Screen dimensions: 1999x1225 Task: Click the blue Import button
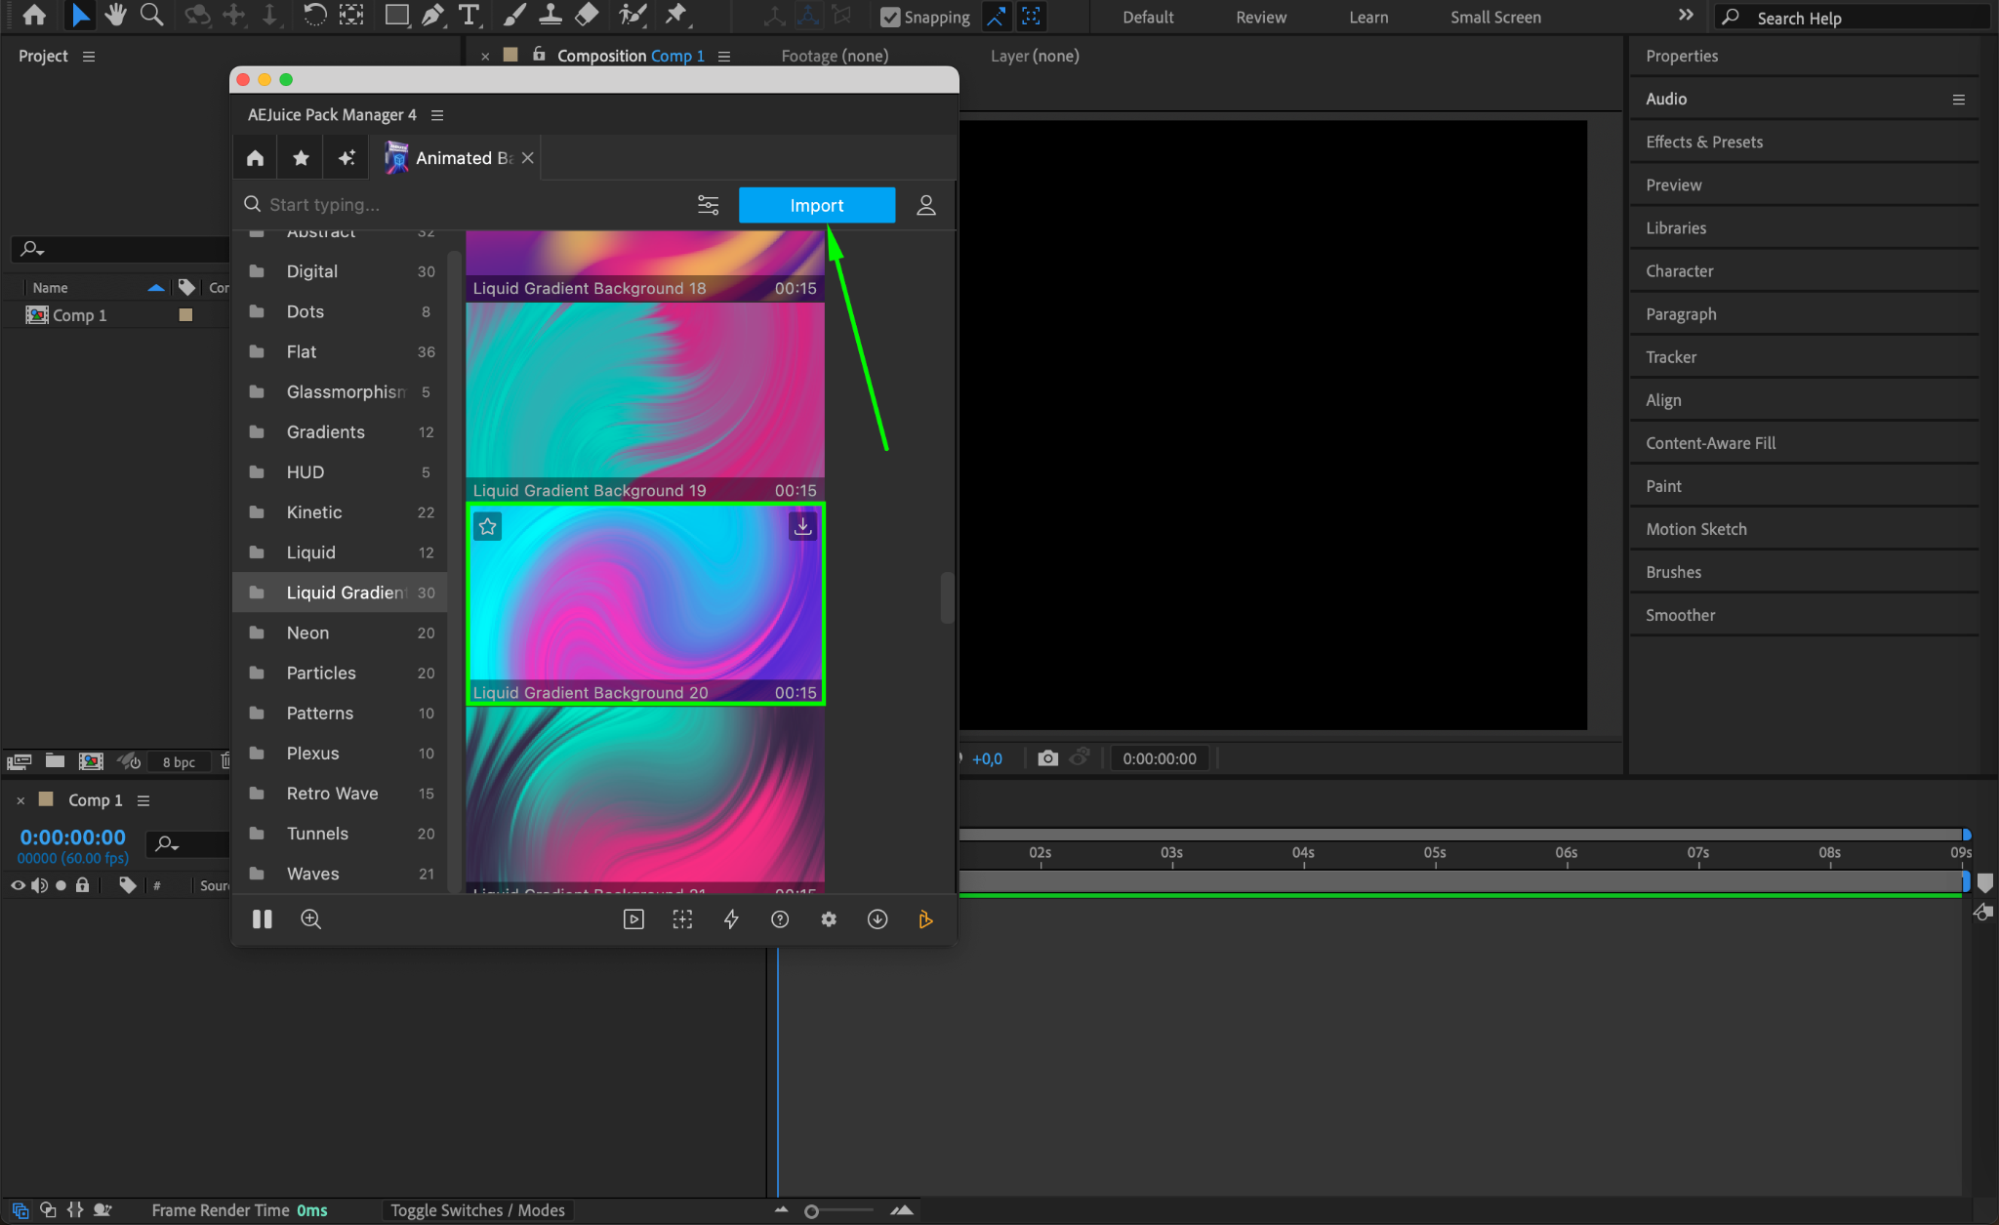click(816, 205)
